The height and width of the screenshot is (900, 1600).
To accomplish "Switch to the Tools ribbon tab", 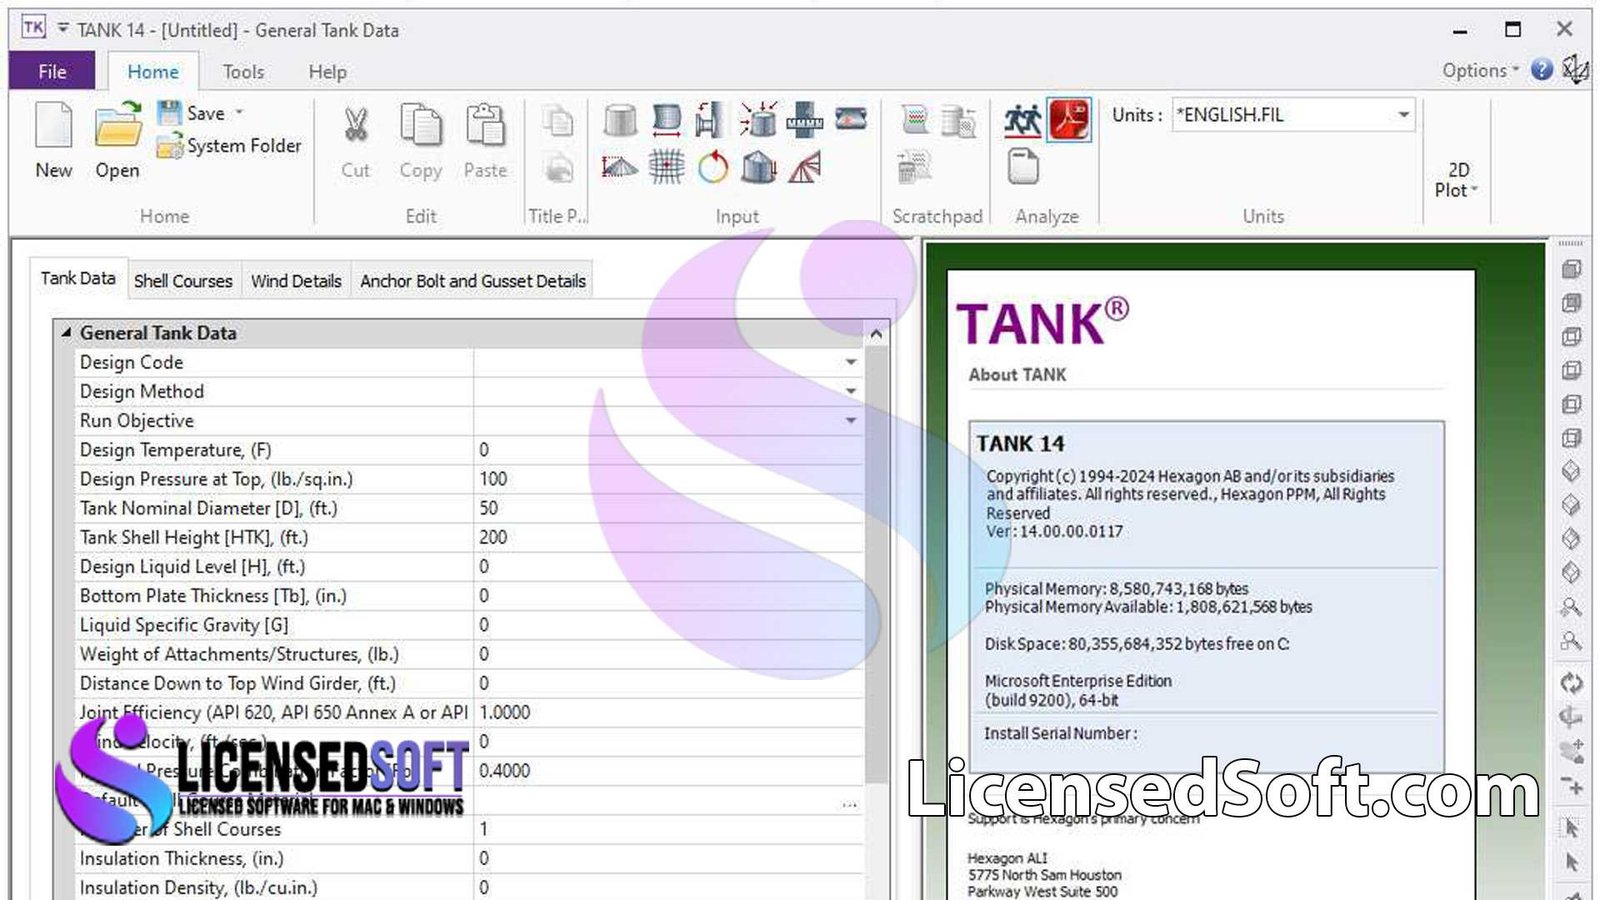I will point(243,71).
